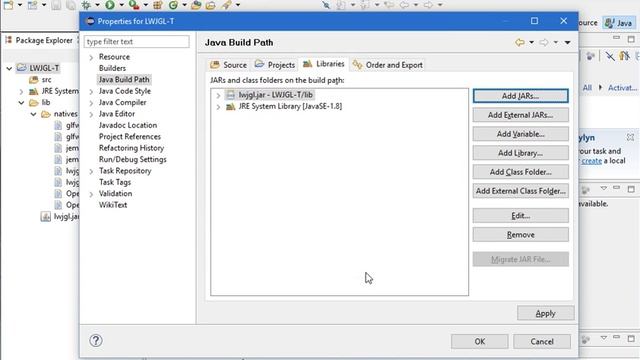Open the view menu triangle in Properties dialog header
Viewport: 640px width, 360px height.
(x=567, y=42)
